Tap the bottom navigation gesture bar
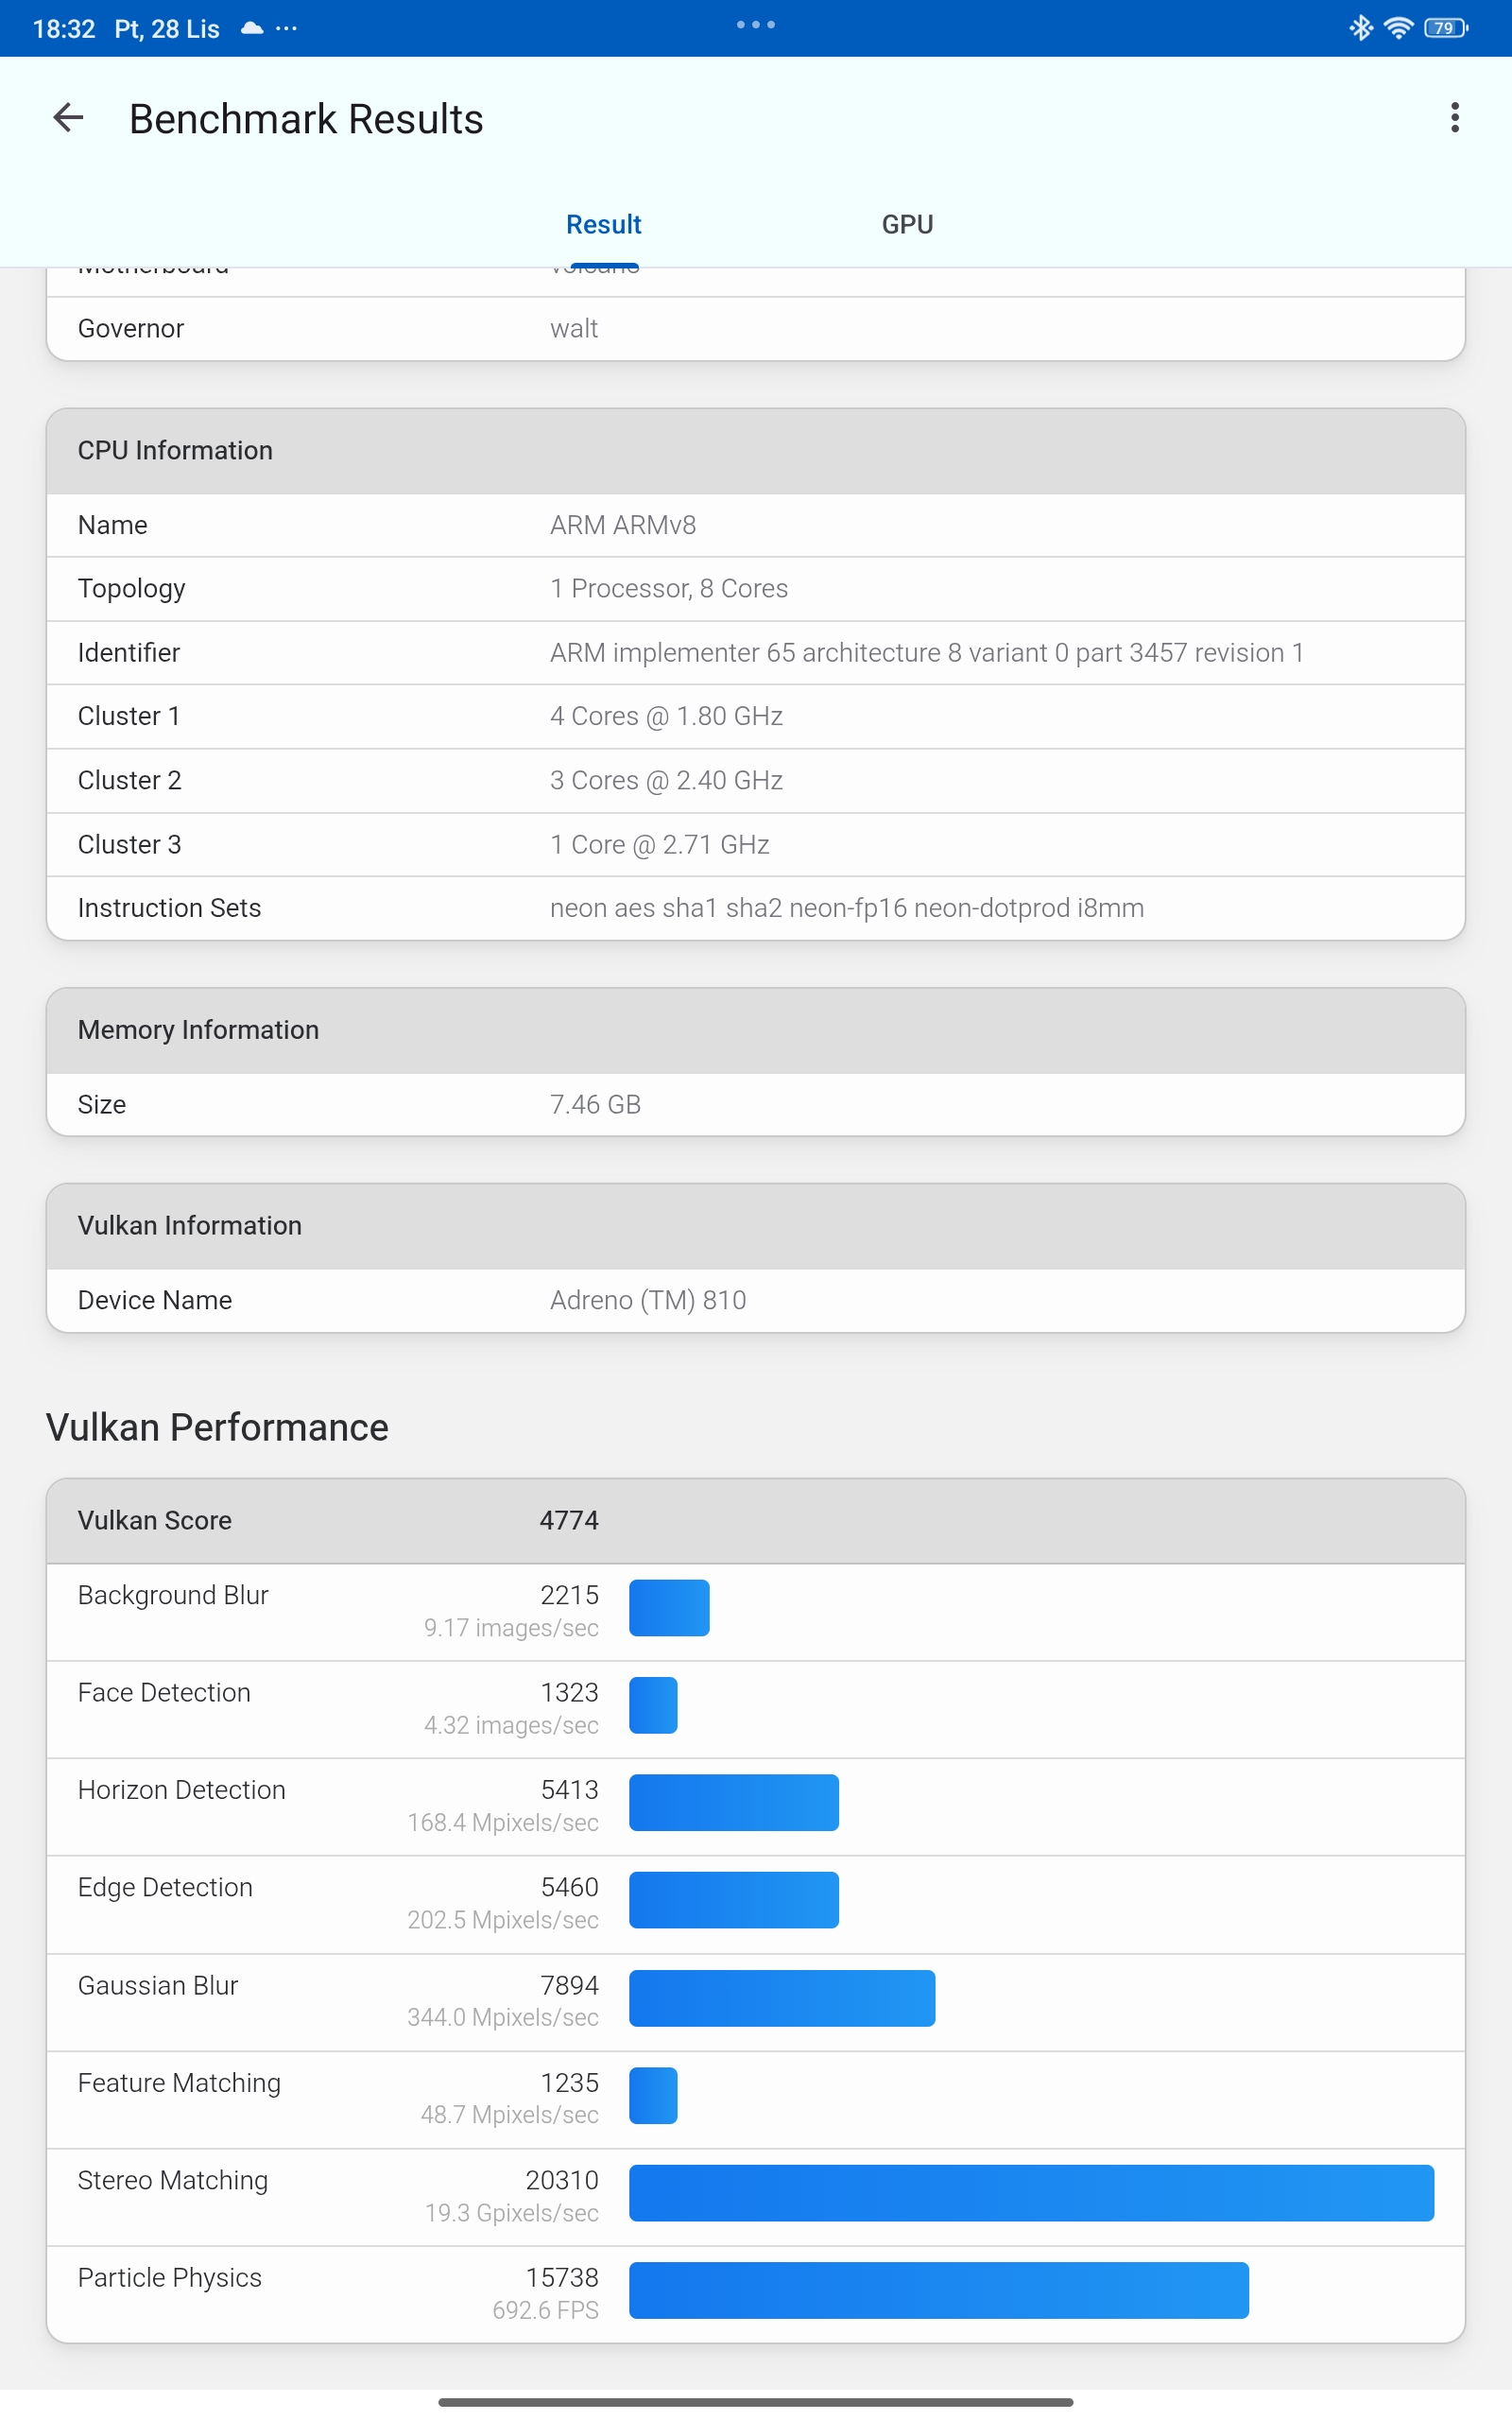Image resolution: width=1512 pixels, height=2420 pixels. pos(756,2402)
